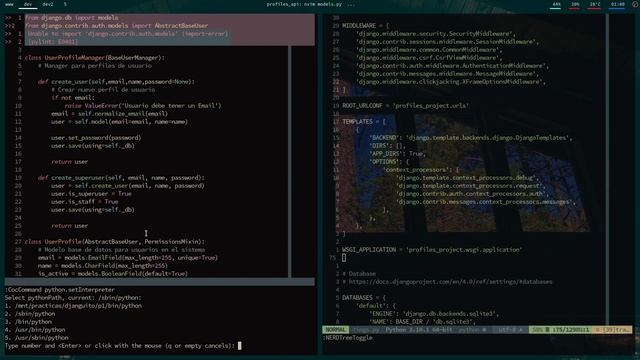
Task: Click the docs.djangoproject.com databases URL comment
Action: pos(447,282)
